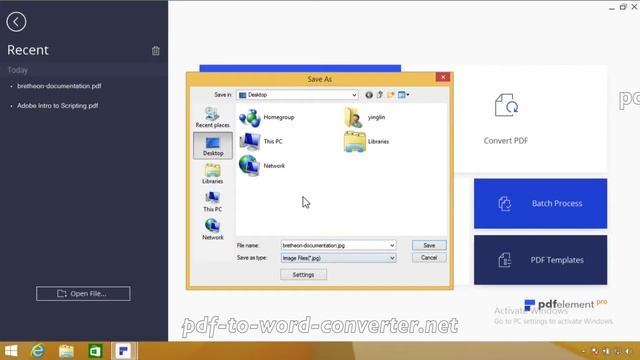Open the Batch Process tile

[x=540, y=203]
